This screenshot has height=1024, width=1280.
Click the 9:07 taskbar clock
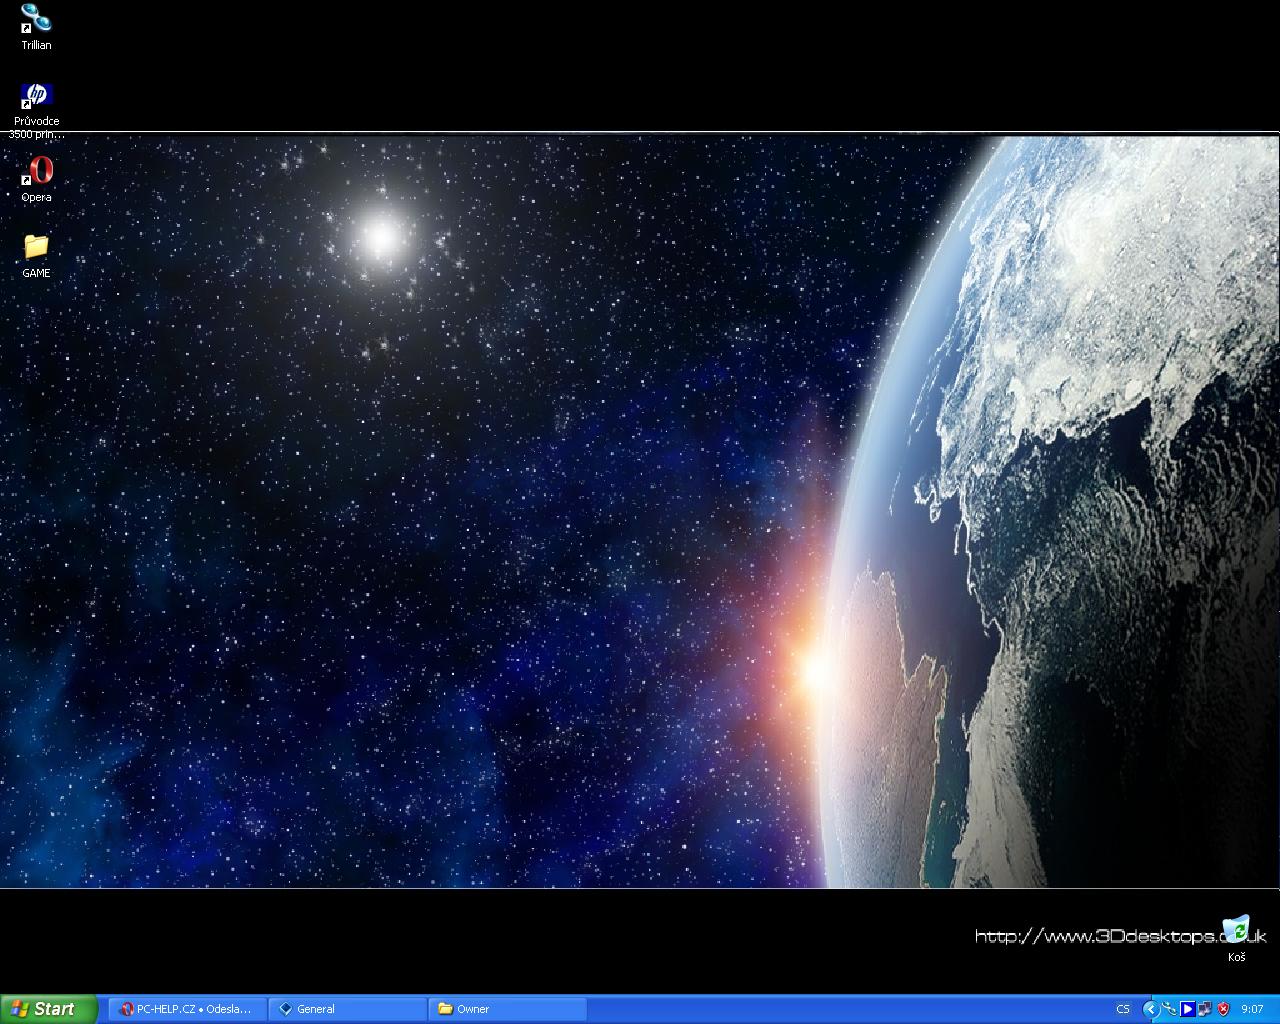[1252, 1009]
